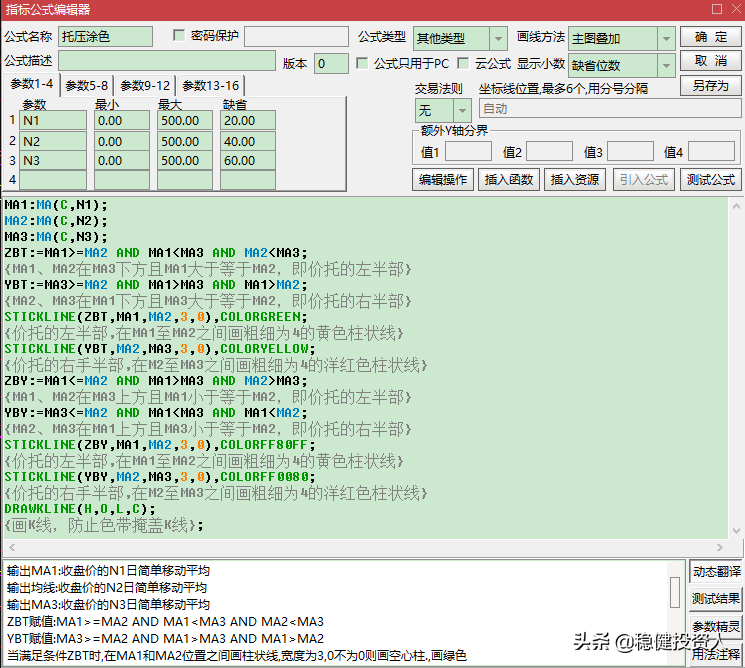Viewport: 745px width, 668px height.
Task: Click the STICKLINE line ending COLORFF0080
Action: pos(160,477)
